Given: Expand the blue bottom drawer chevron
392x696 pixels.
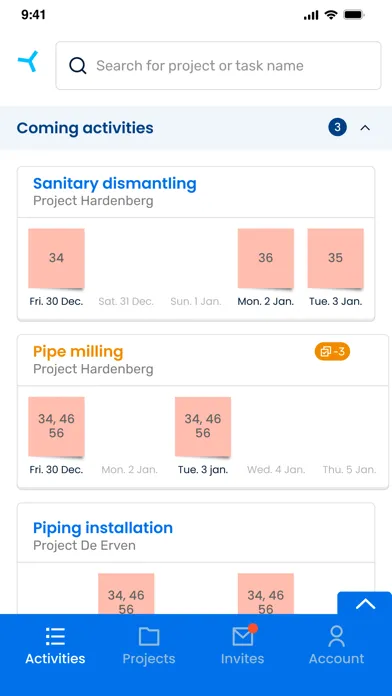Looking at the screenshot, I should [365, 604].
